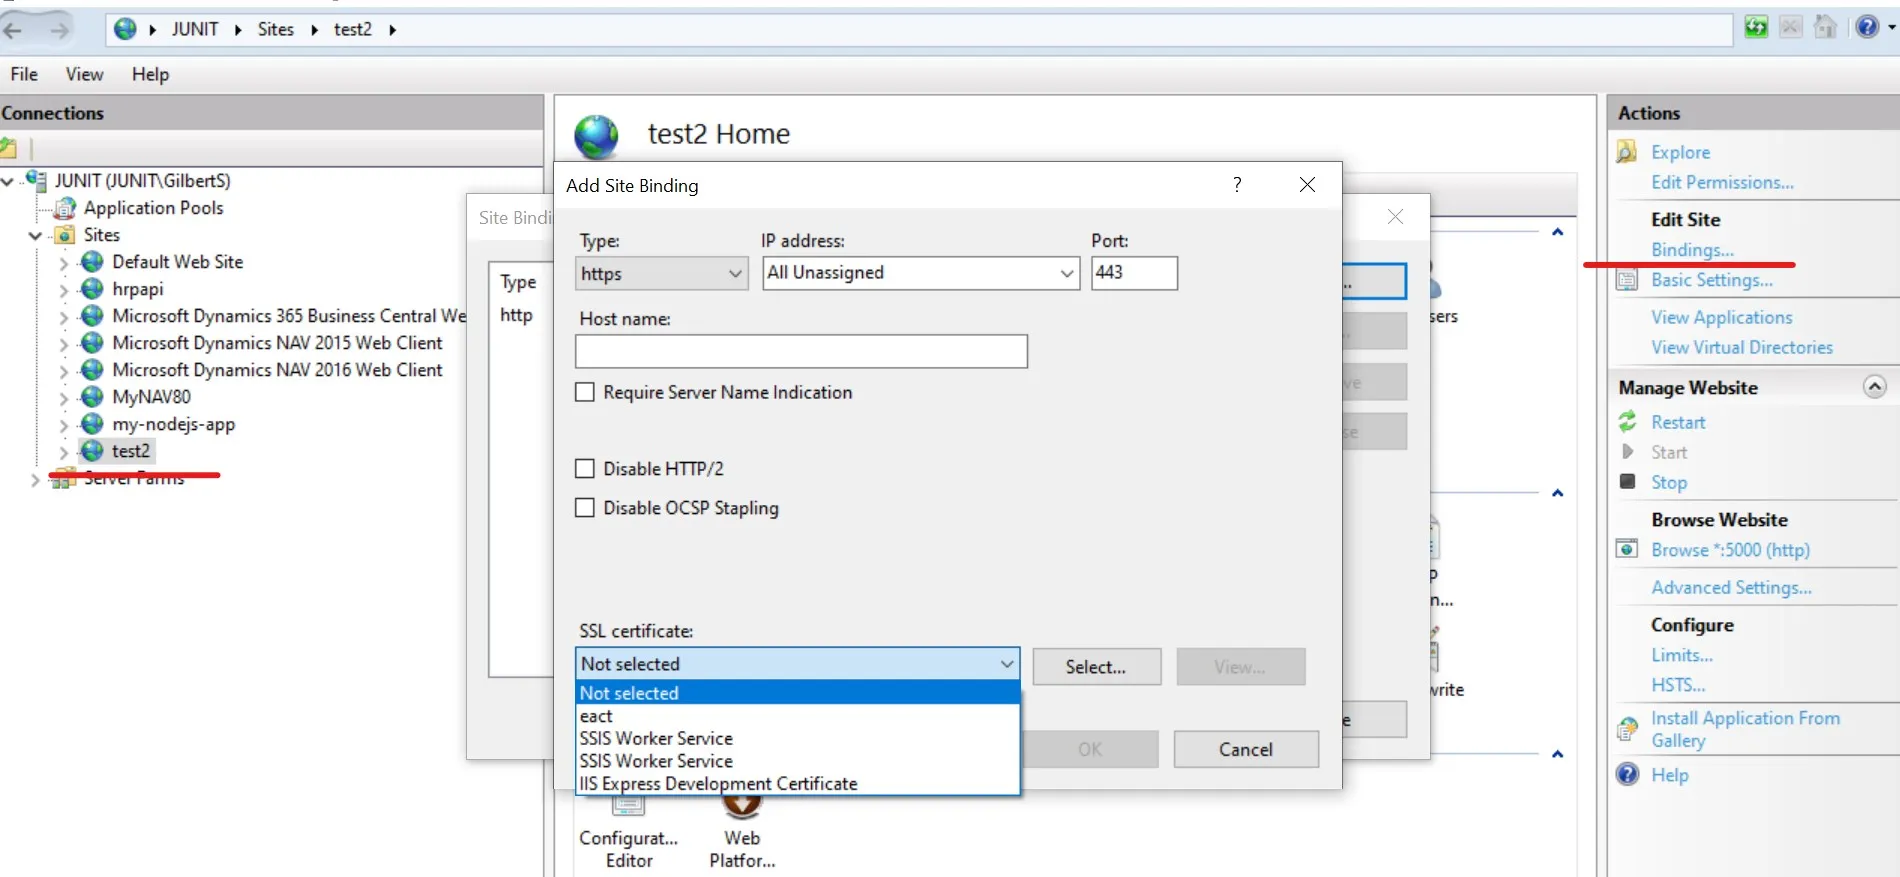
Task: Open the Bindings... link
Action: tap(1692, 250)
